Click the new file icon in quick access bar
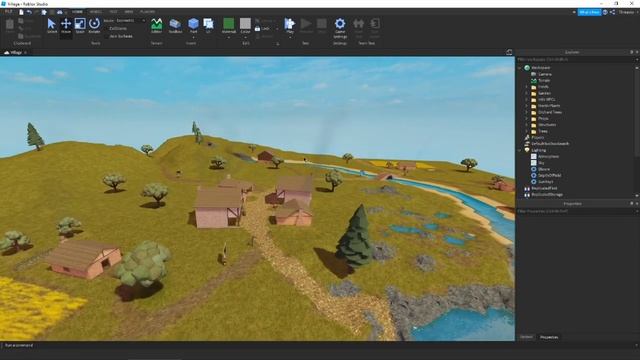This screenshot has height=360, width=640. pos(21,12)
